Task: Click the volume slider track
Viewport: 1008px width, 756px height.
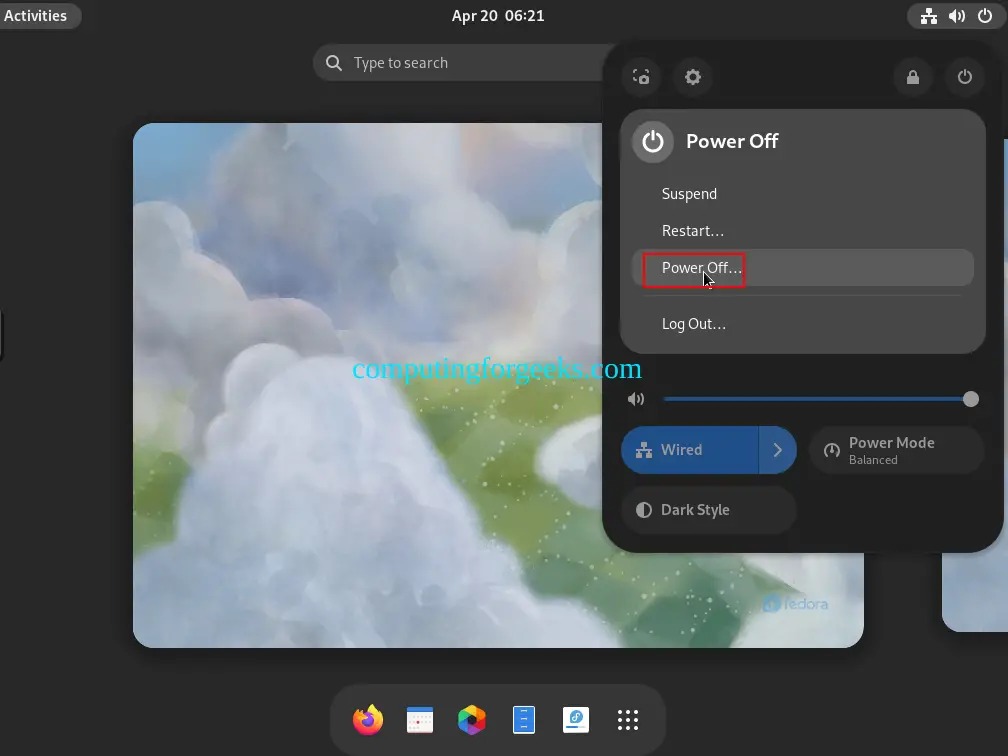Action: (x=816, y=399)
